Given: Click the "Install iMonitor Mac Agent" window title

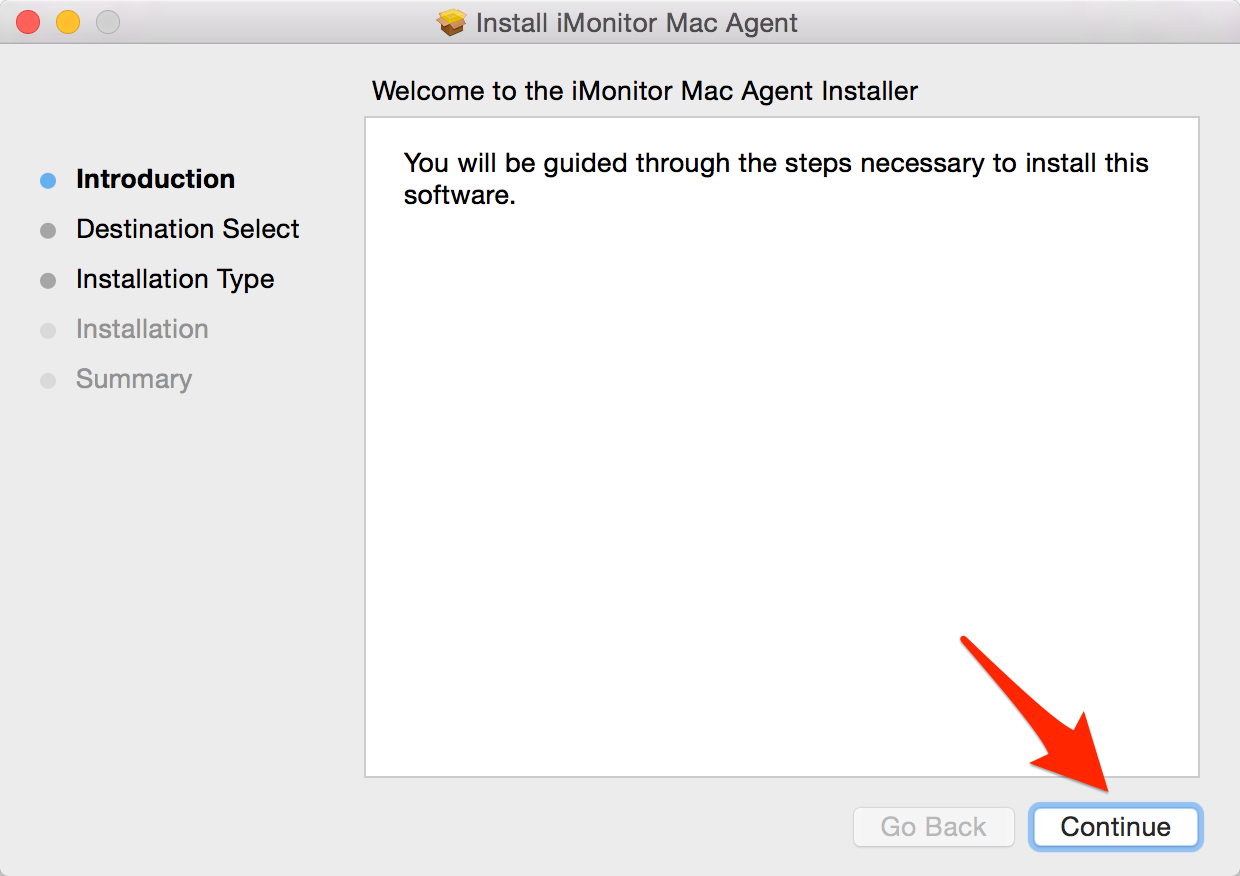Looking at the screenshot, I should (x=636, y=23).
